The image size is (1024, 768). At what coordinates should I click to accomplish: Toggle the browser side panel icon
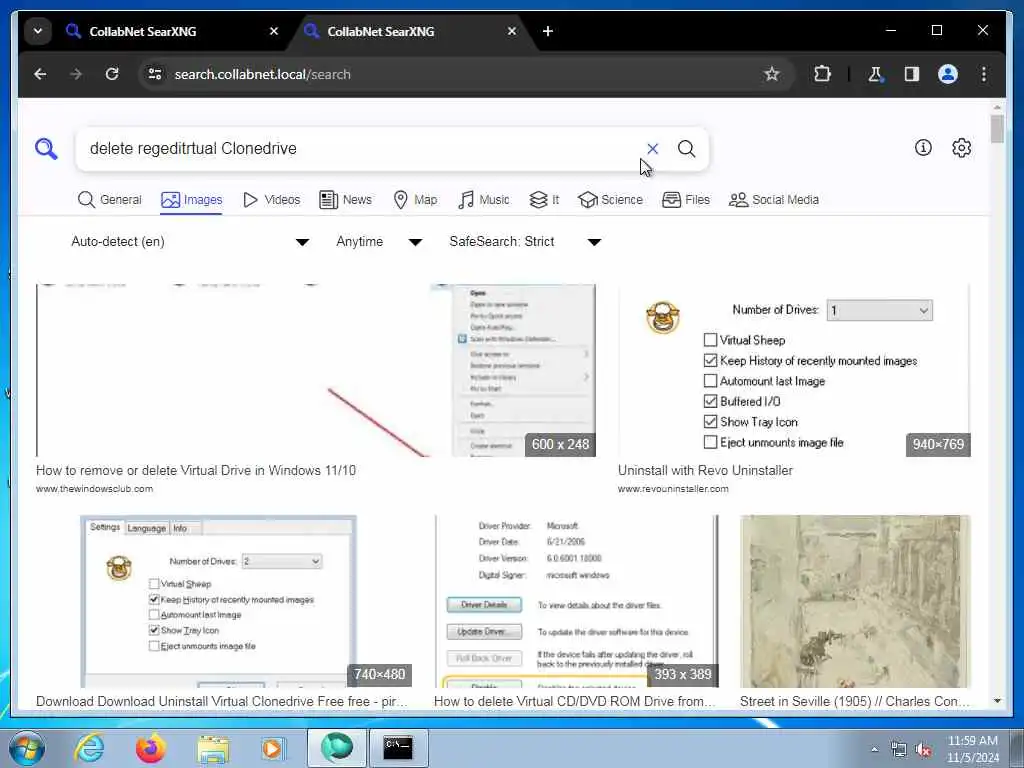(912, 74)
